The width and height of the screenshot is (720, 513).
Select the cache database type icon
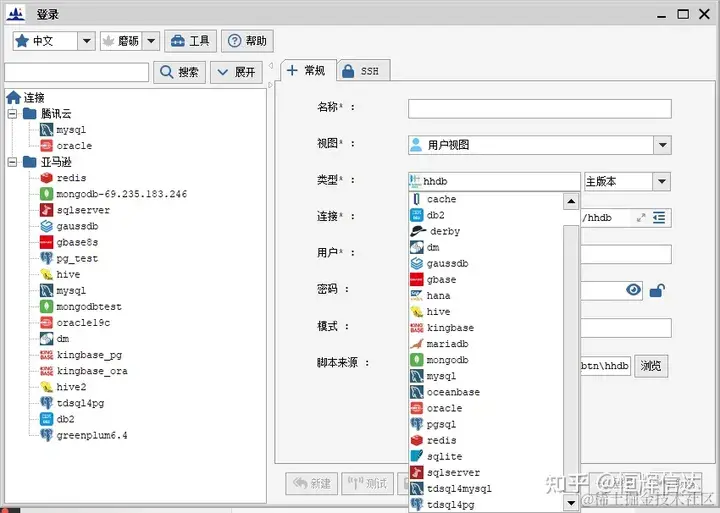[x=416, y=199]
